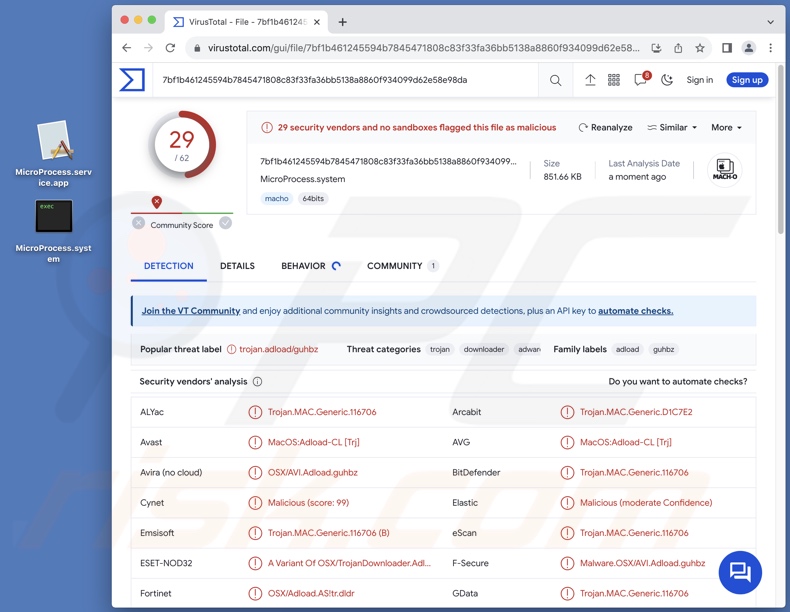Click the VirusTotal logo icon
Screen dimensions: 790x612
point(132,80)
